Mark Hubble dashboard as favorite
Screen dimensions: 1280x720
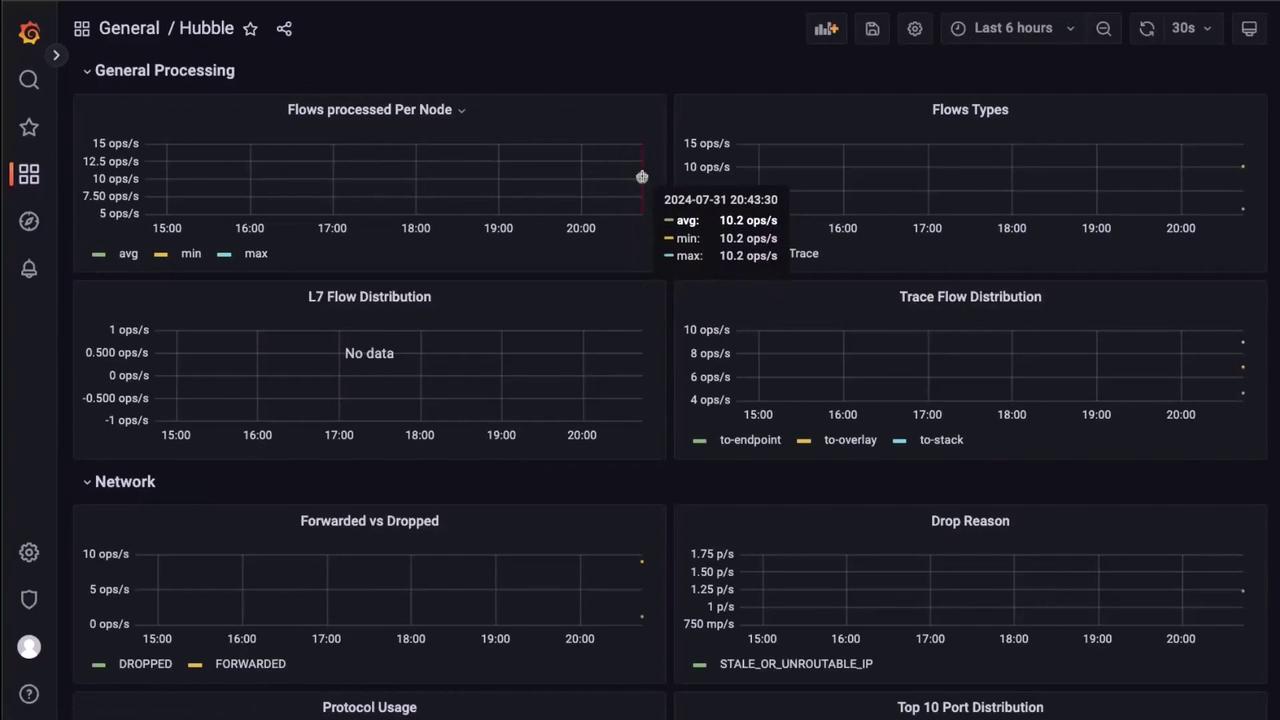click(250, 29)
